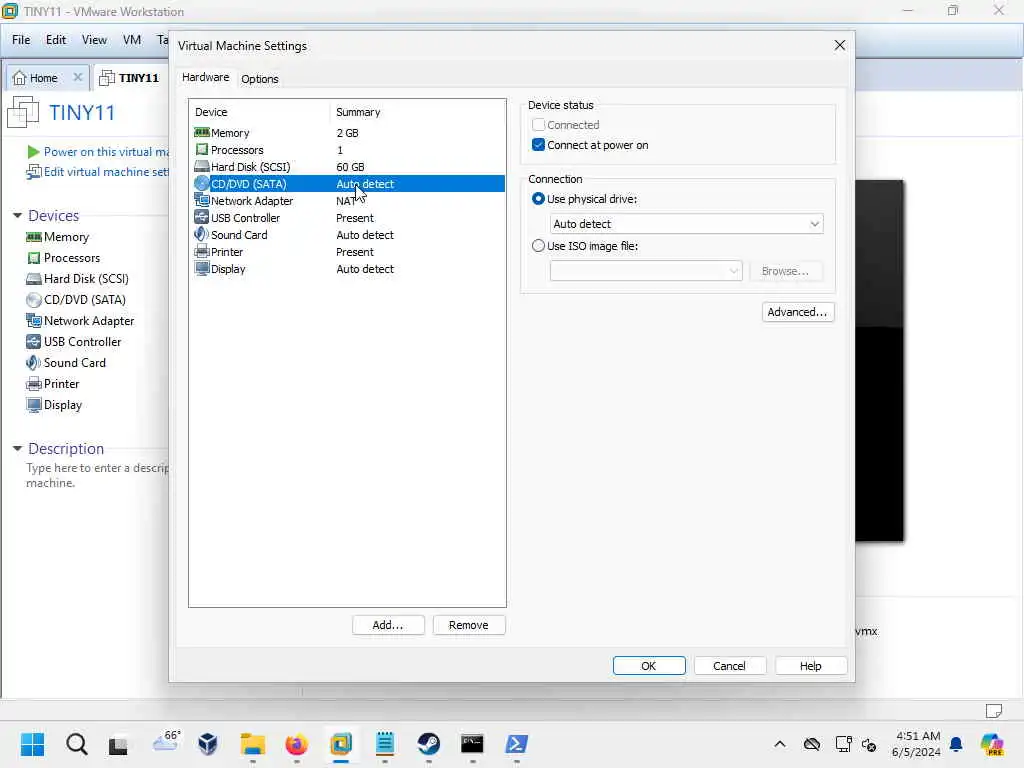Select the 60 GB Hard Disk summary value
1024x768 pixels.
pyautogui.click(x=350, y=167)
